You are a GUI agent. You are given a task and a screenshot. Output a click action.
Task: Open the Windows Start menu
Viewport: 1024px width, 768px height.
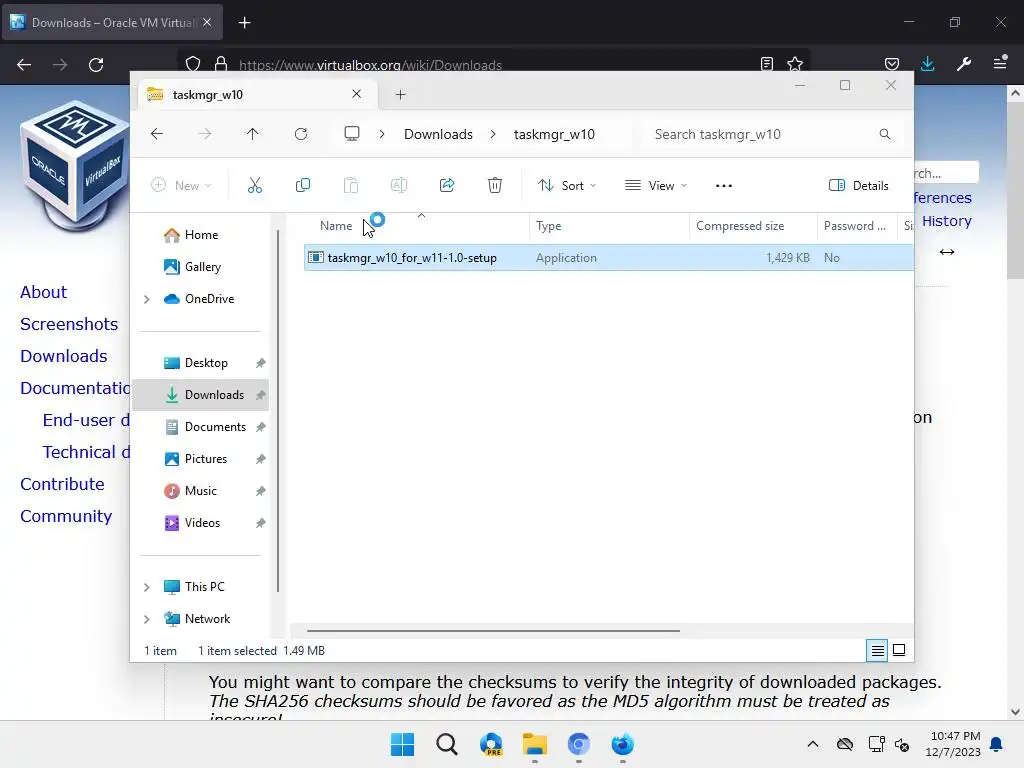point(402,744)
